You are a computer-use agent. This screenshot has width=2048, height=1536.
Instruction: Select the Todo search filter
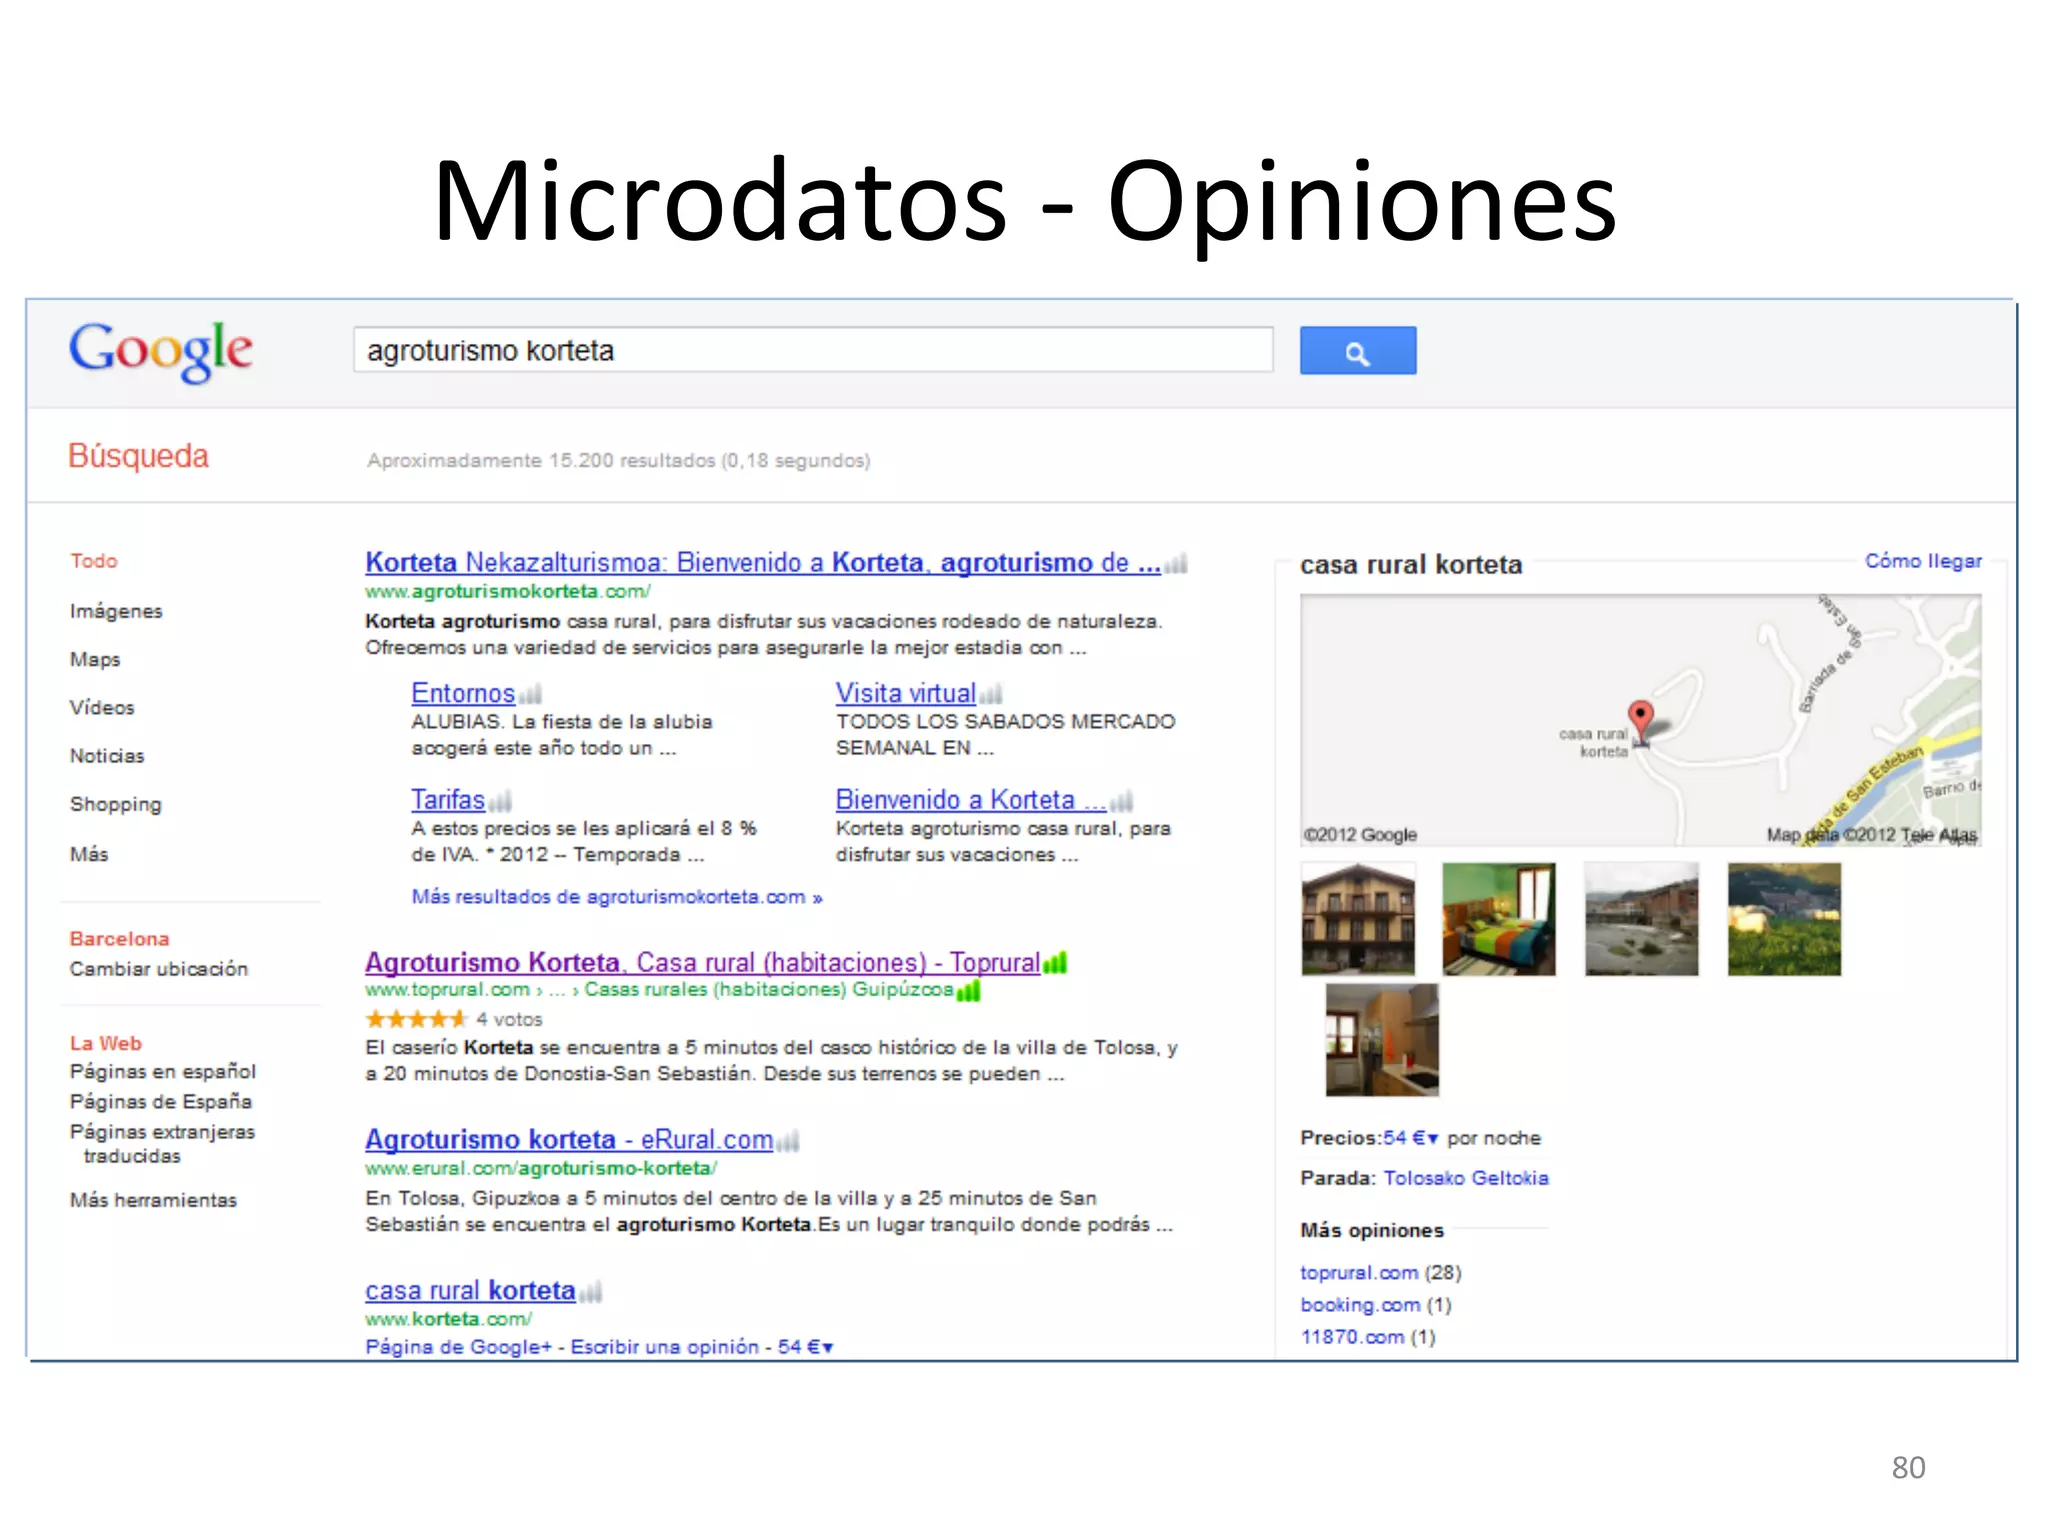coord(94,561)
